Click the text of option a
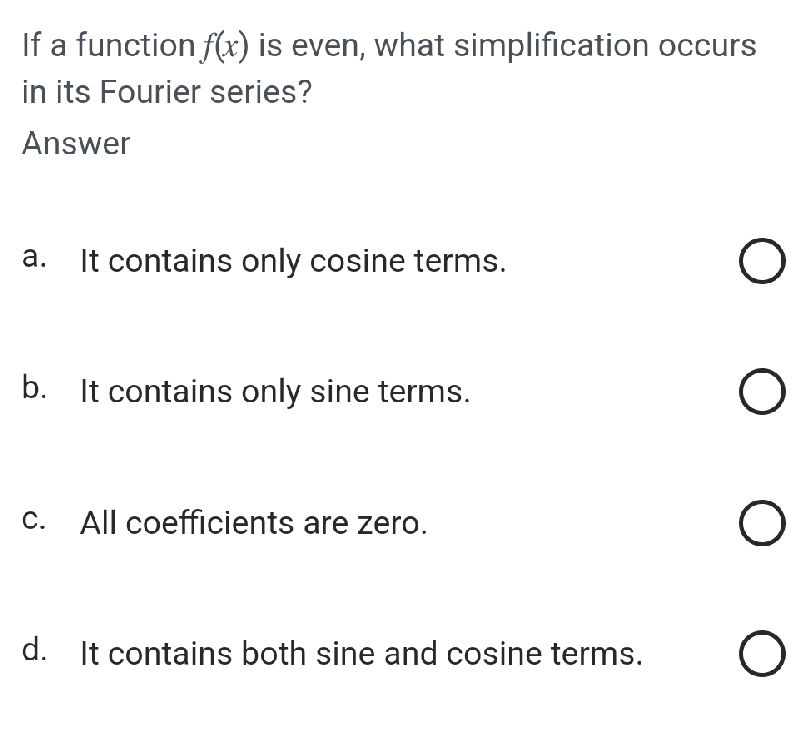This screenshot has width=800, height=749. pyautogui.click(x=292, y=262)
